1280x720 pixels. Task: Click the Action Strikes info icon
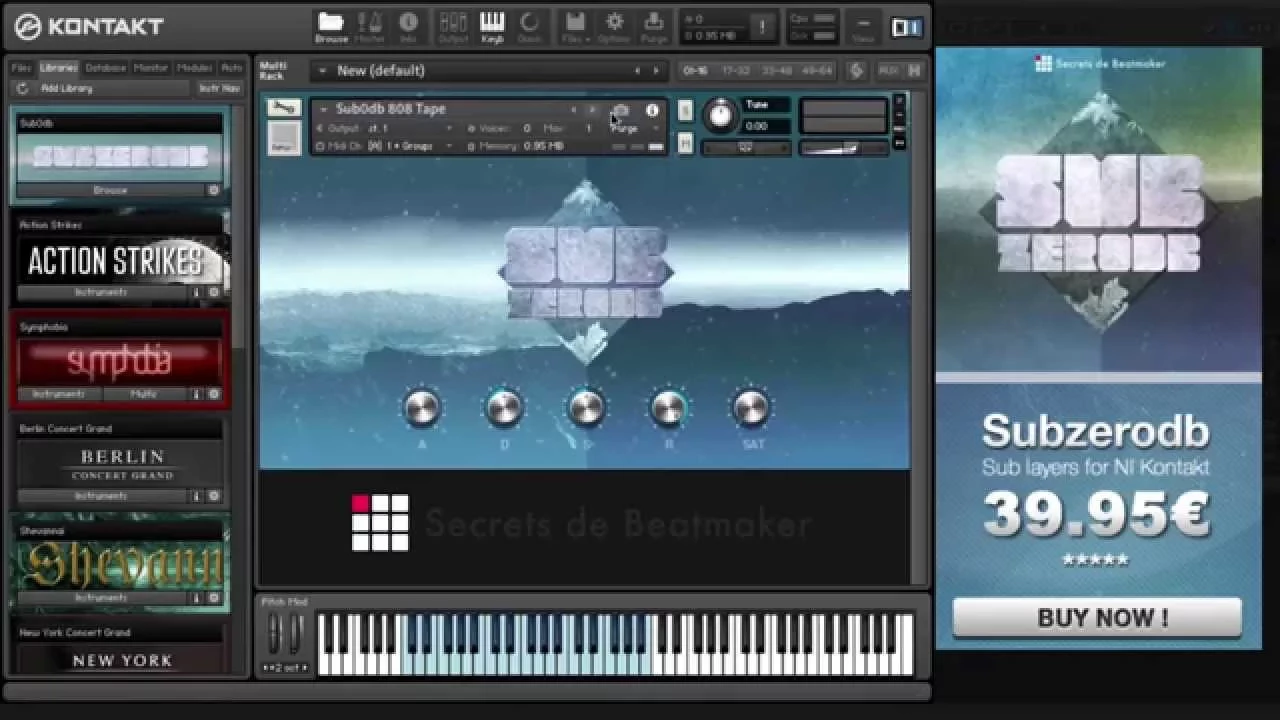point(197,292)
